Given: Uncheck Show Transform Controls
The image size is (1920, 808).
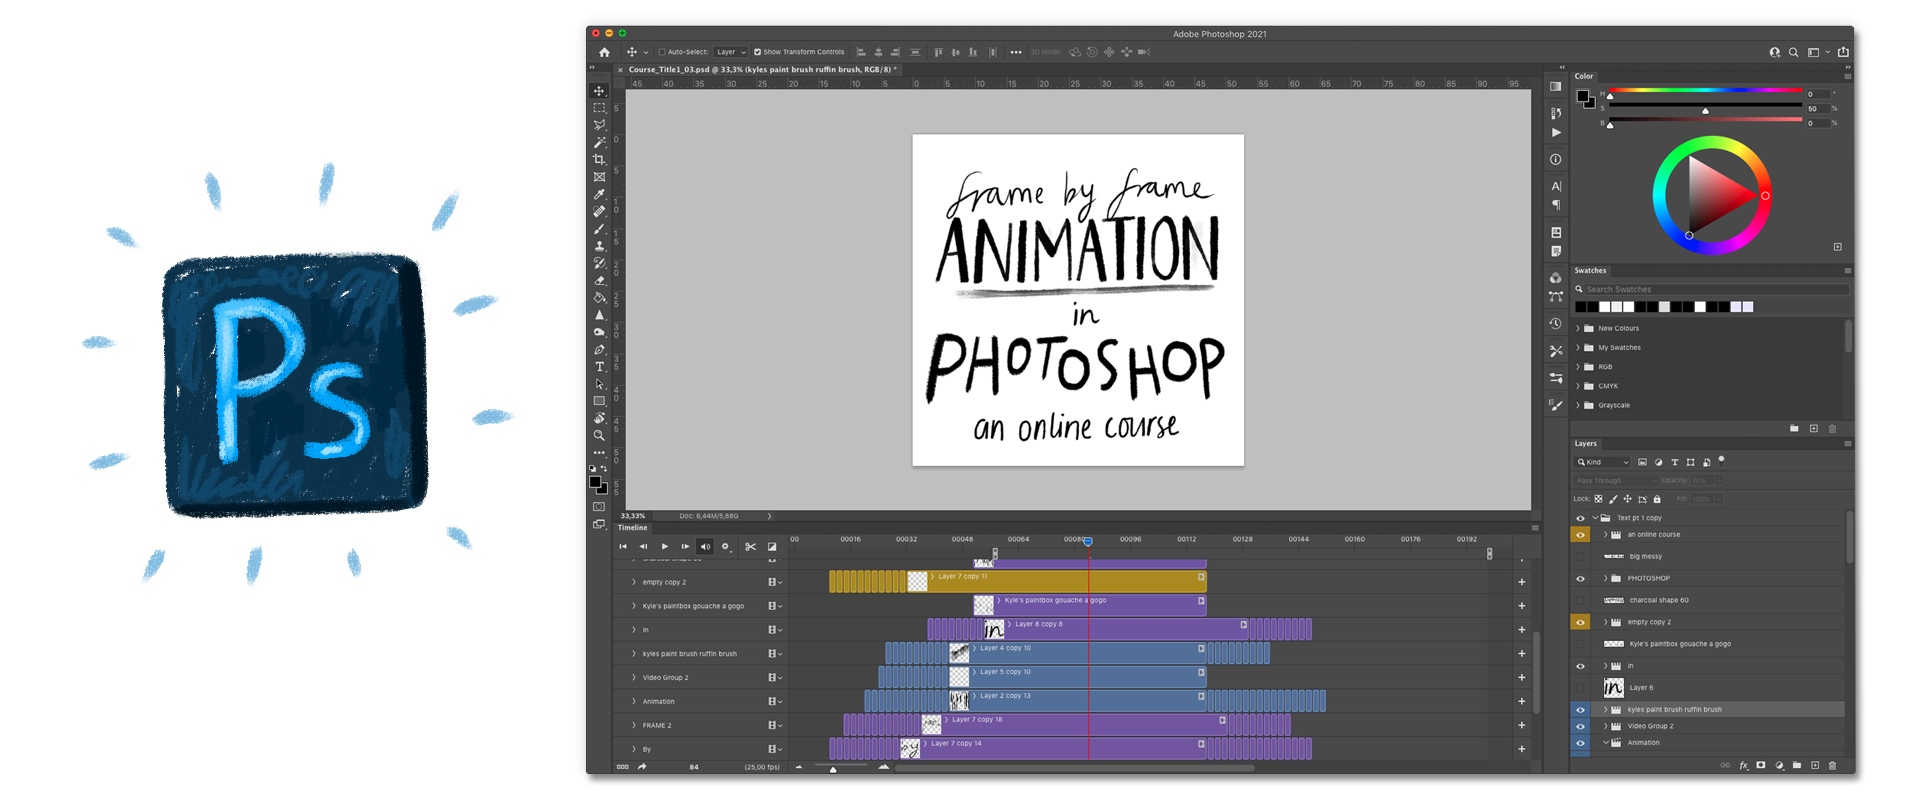Looking at the screenshot, I should 757,52.
